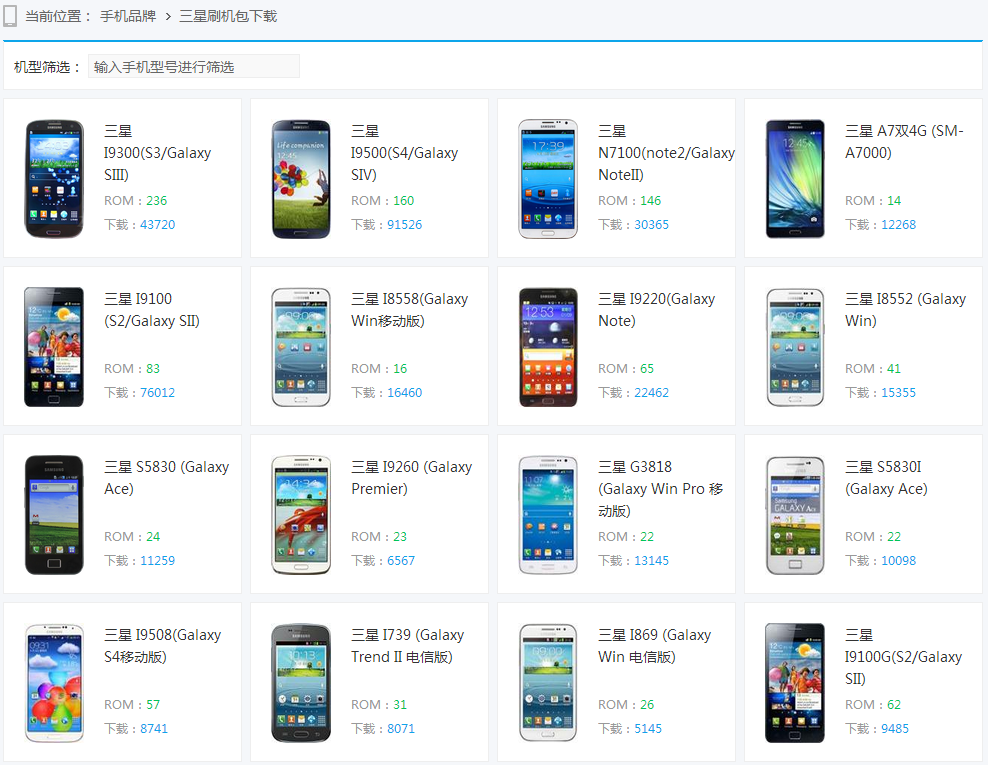This screenshot has width=988, height=765.
Task: Focus the 输入手机型号进行筛选 filter field
Action: (193, 66)
